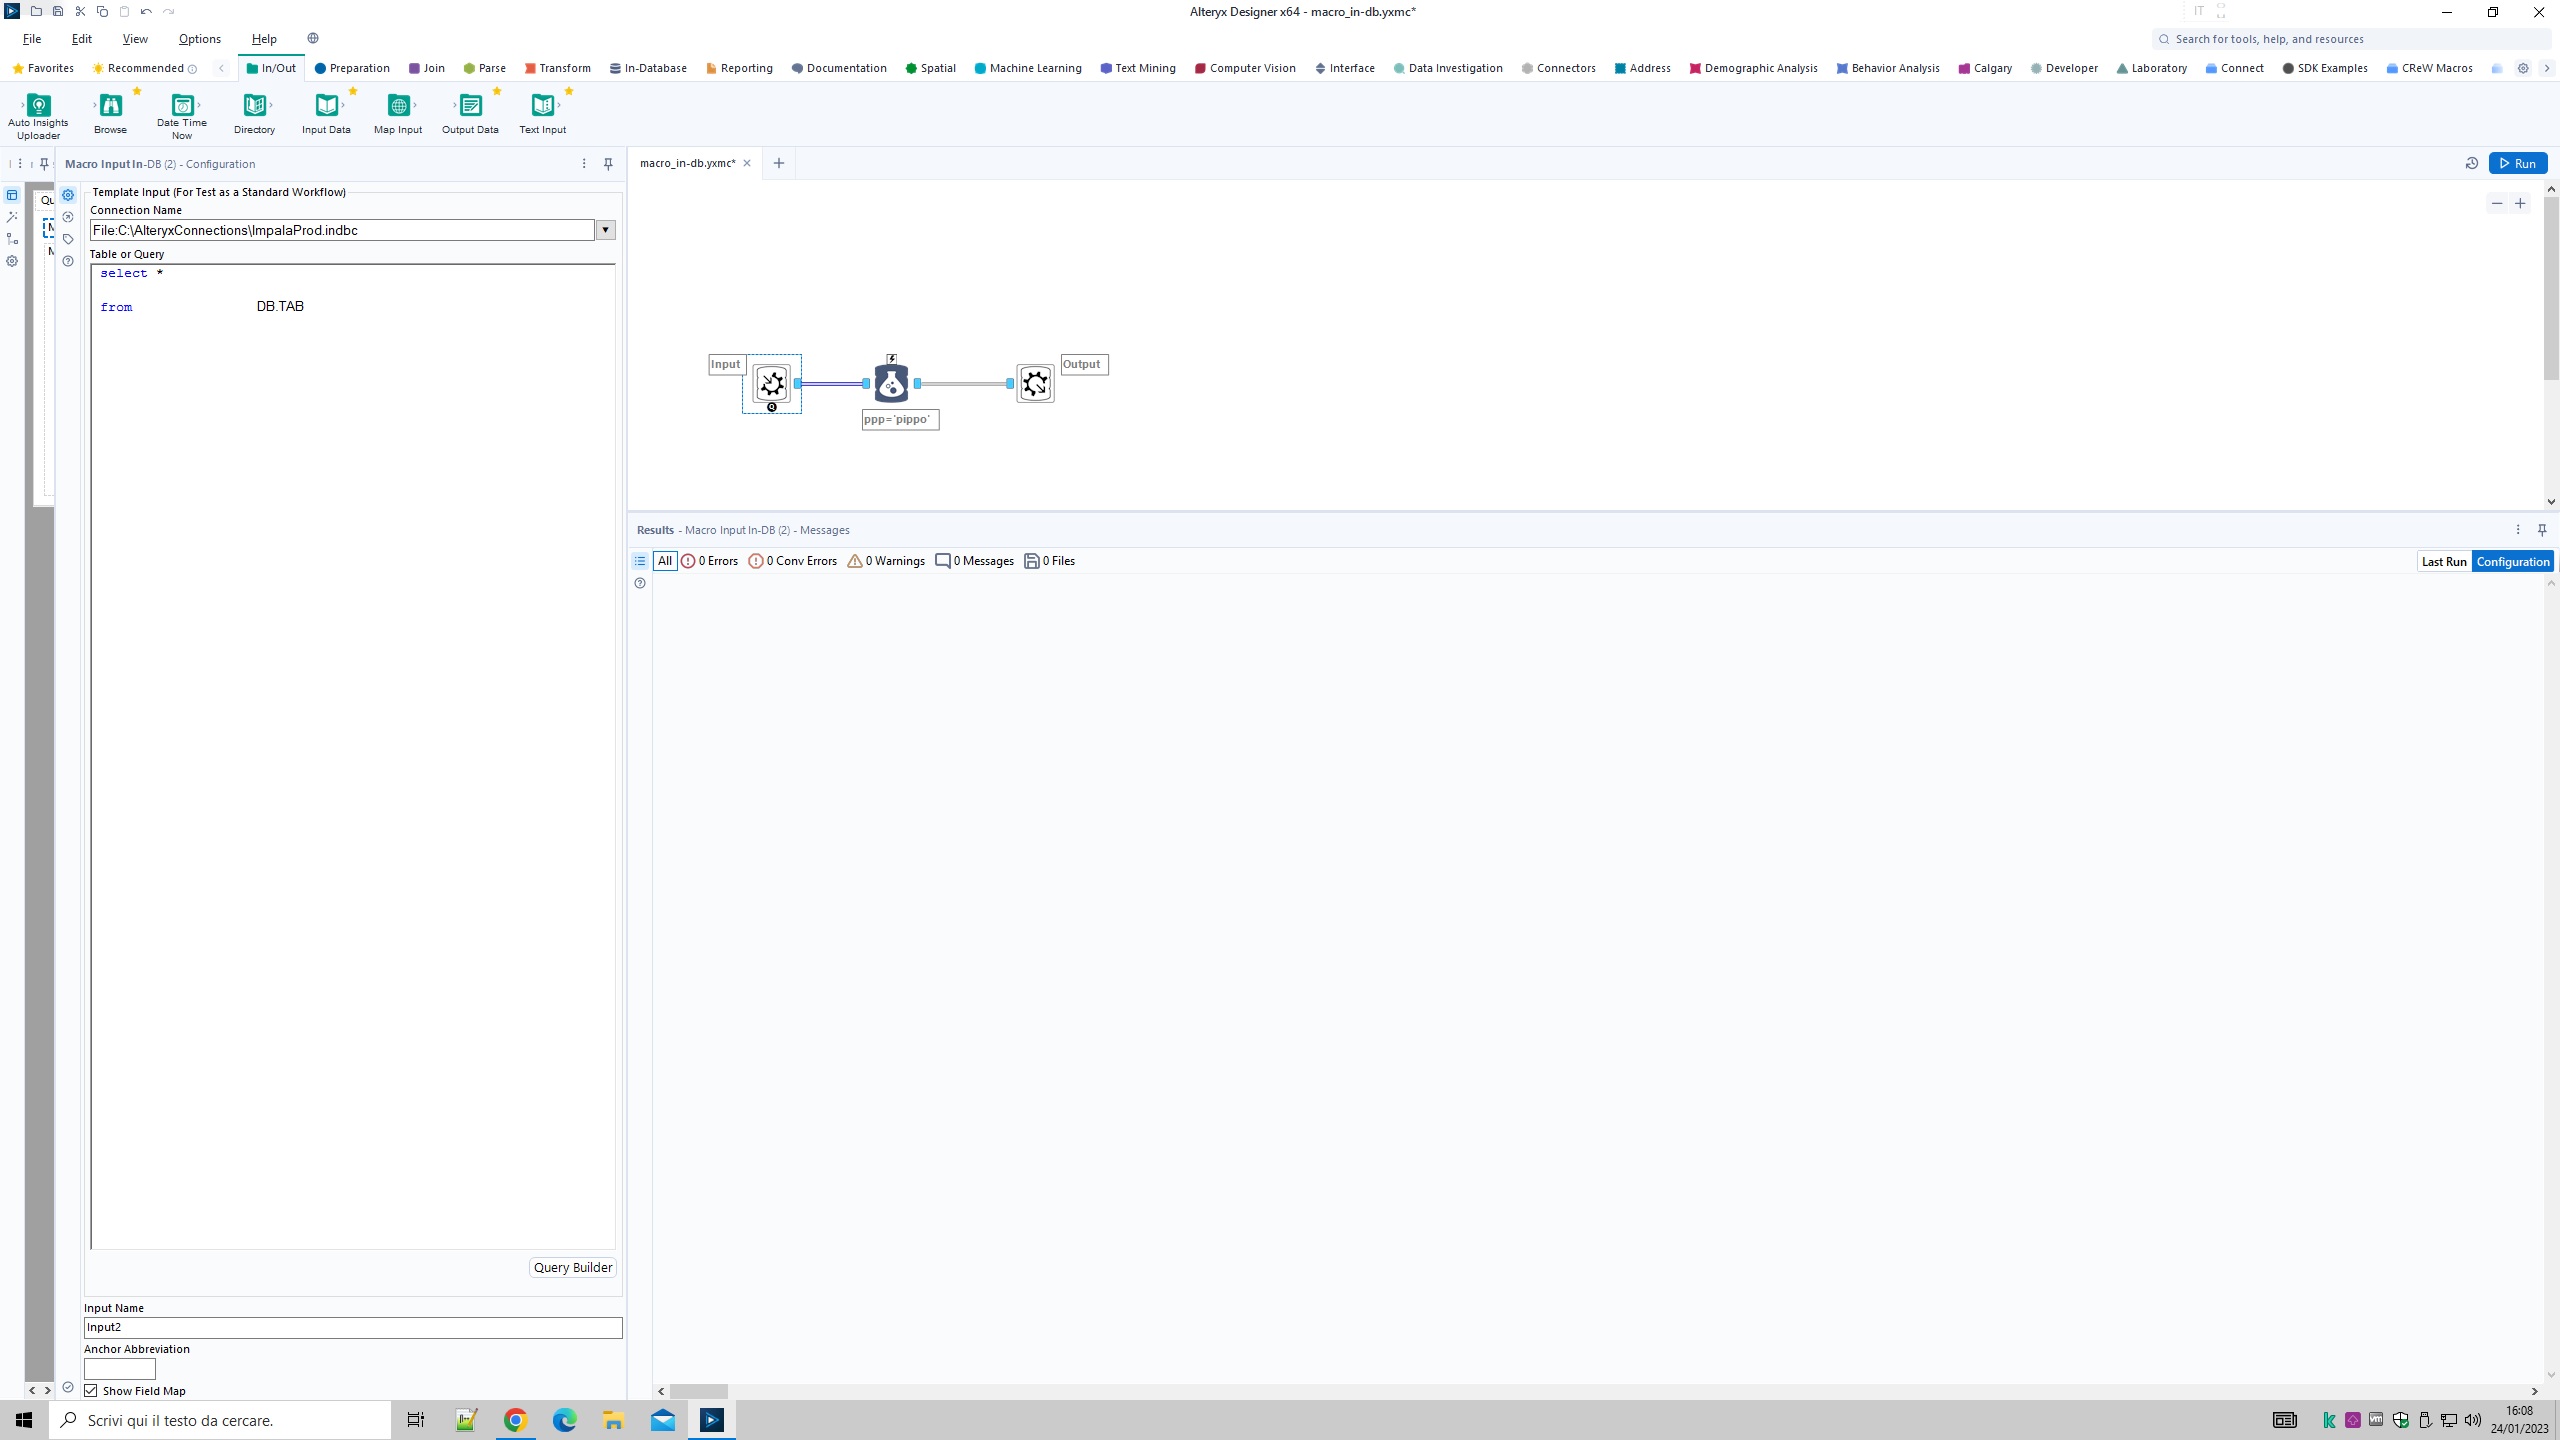Edit the Input Name field labeled Input2
Screen dimensions: 2560x1440
[352, 1327]
